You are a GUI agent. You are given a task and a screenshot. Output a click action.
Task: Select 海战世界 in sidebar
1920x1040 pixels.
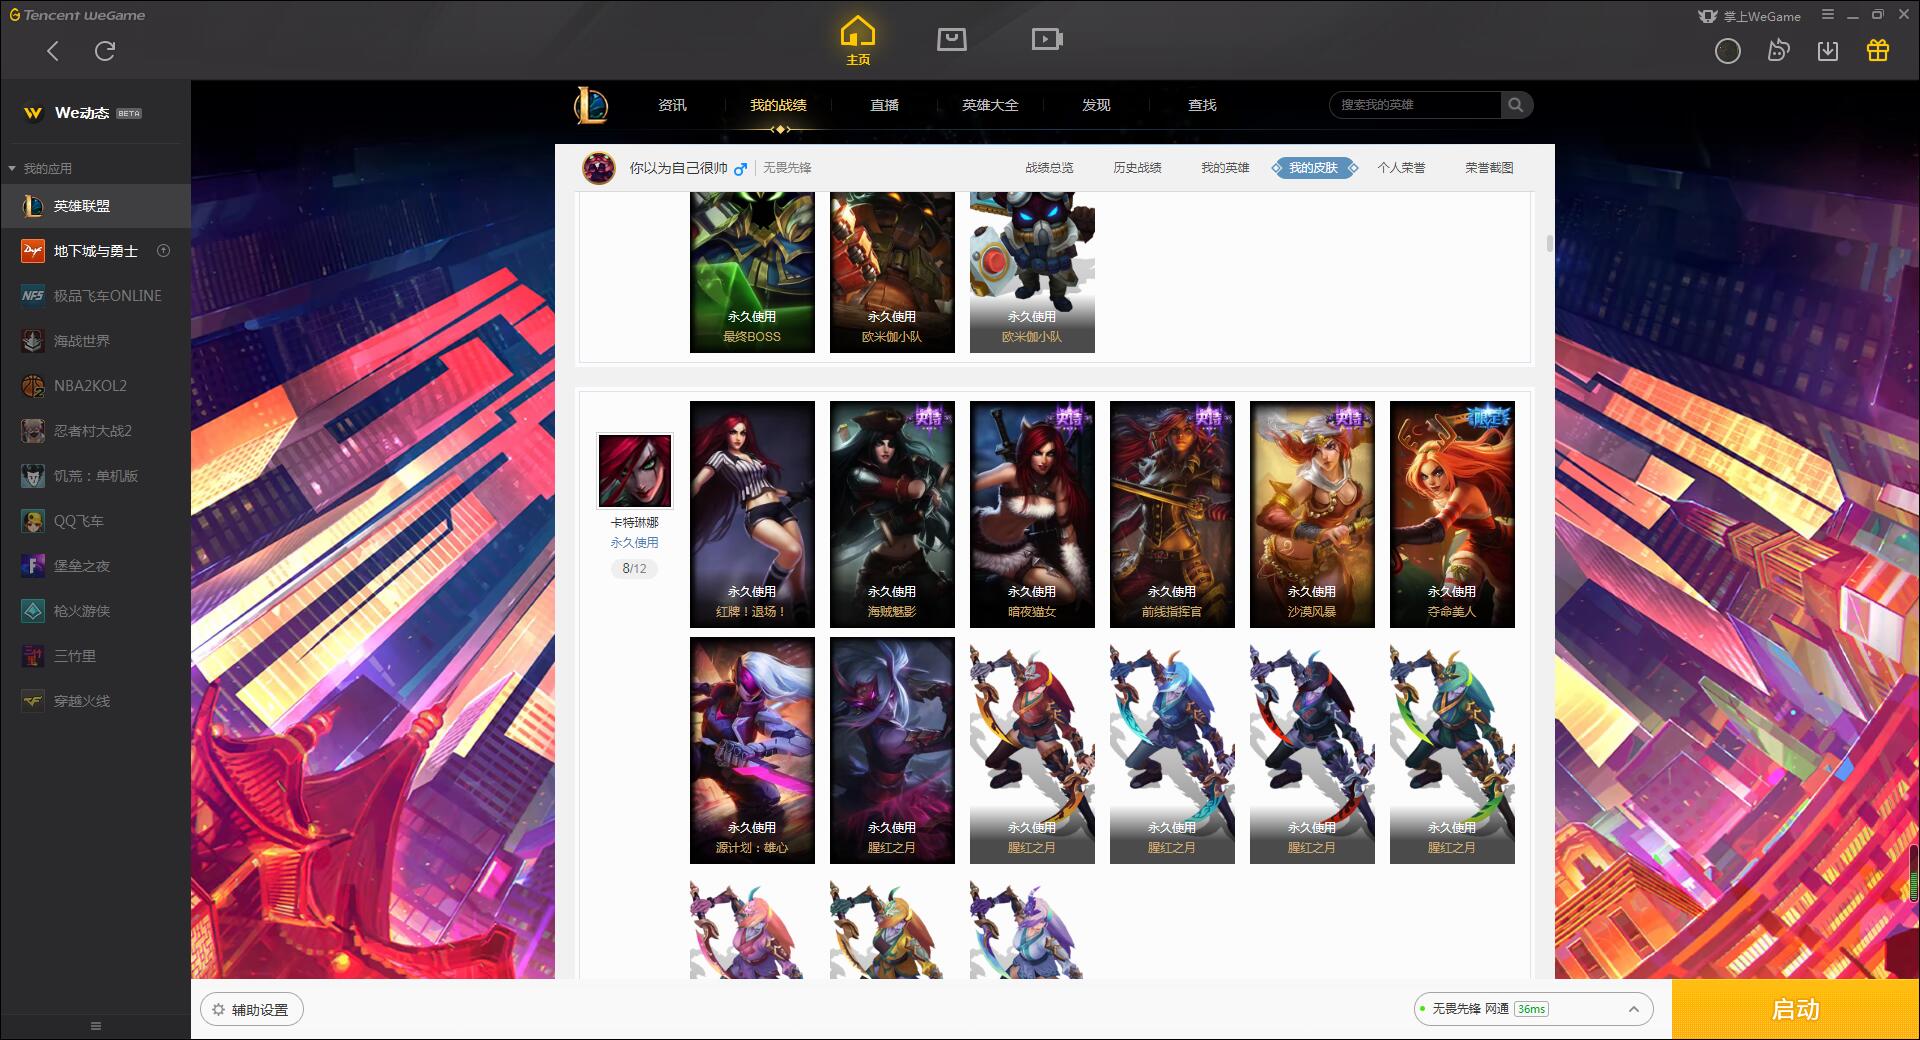pyautogui.click(x=95, y=341)
